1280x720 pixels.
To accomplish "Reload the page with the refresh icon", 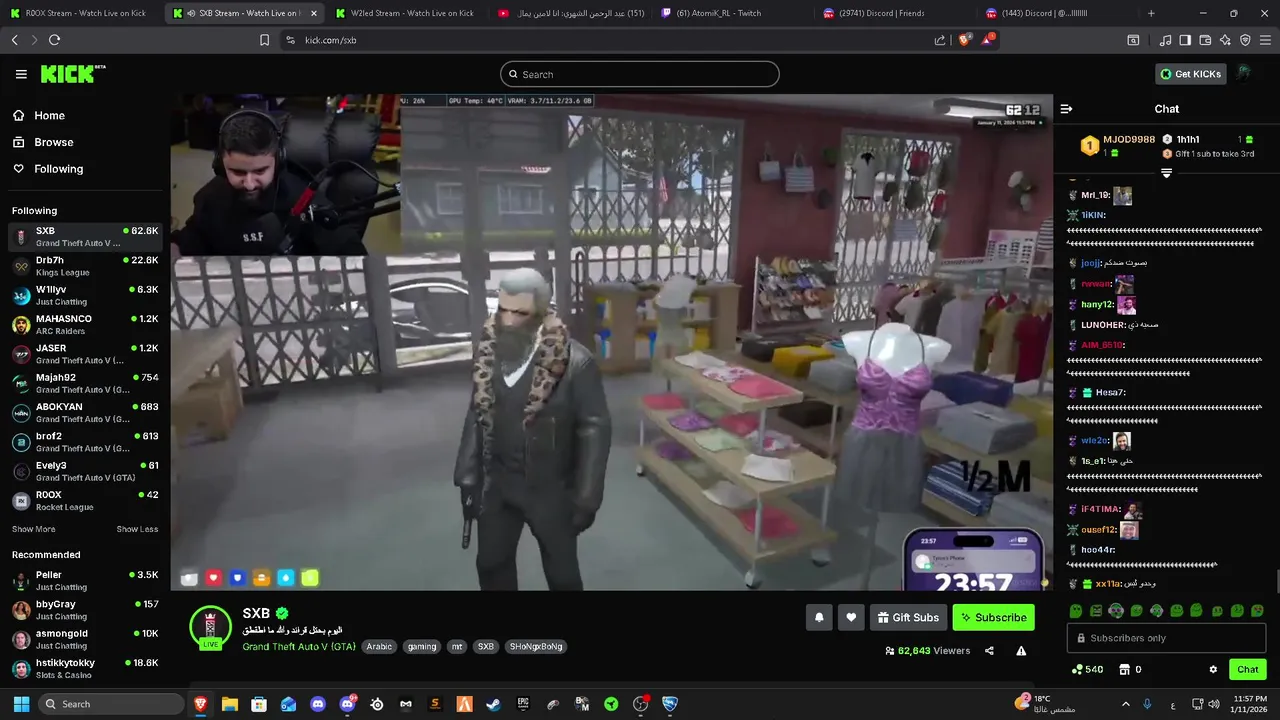I will click(54, 40).
